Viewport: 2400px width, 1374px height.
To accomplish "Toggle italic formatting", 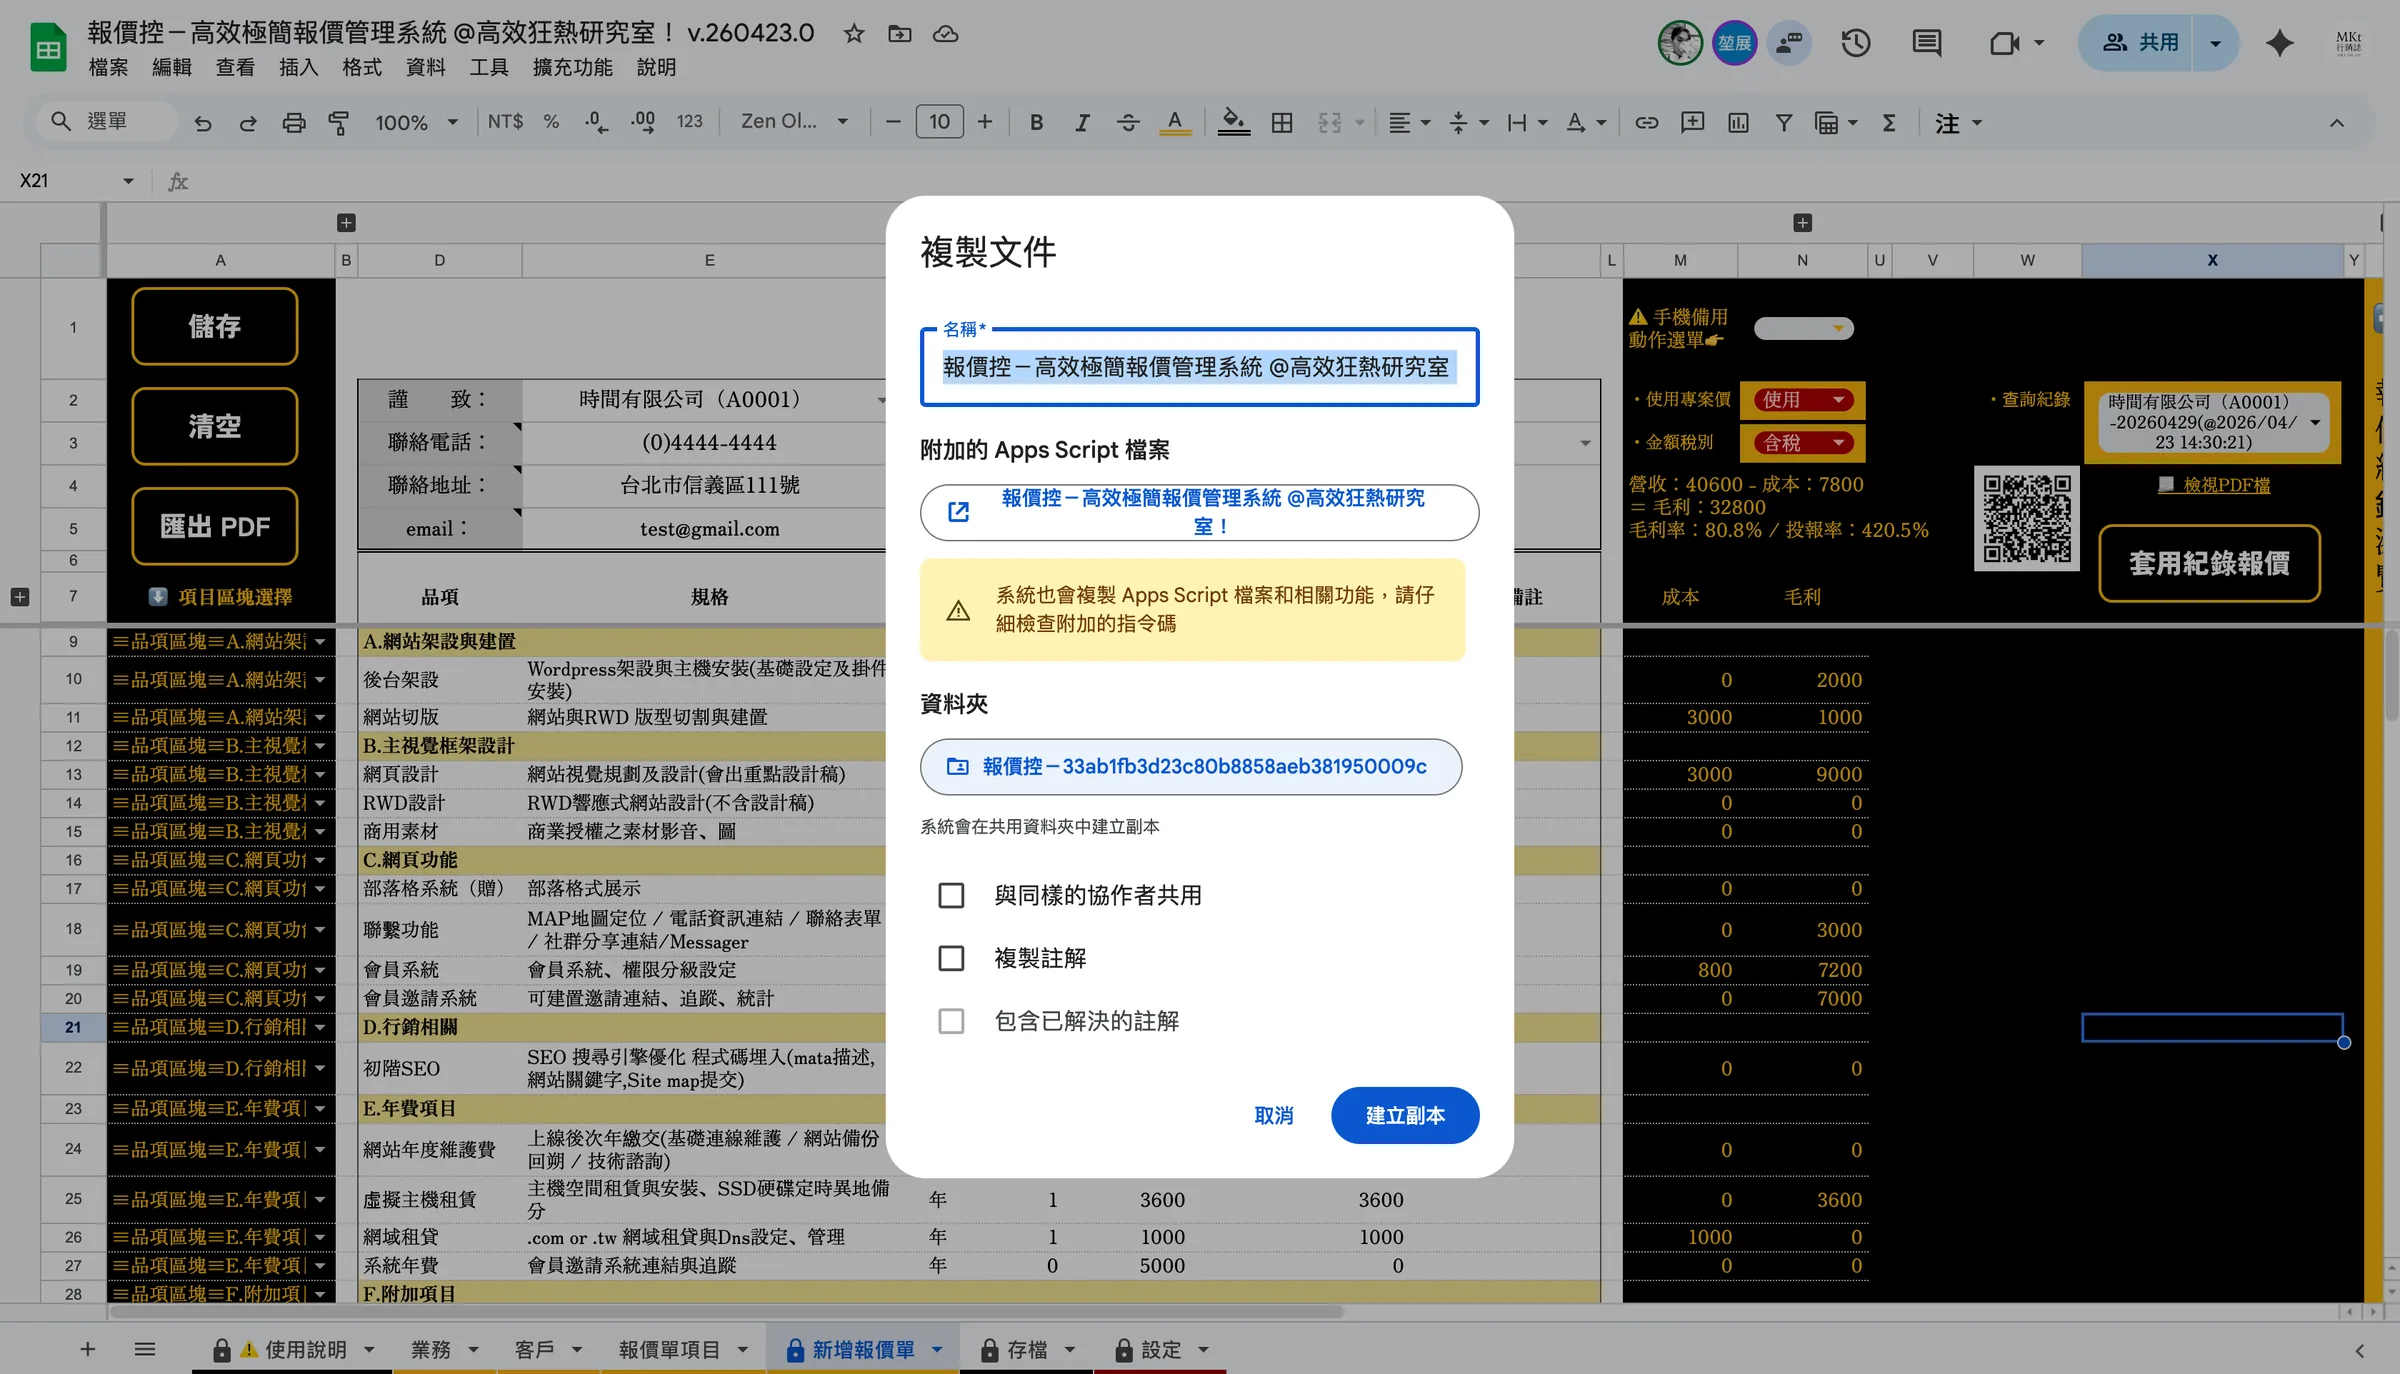I will click(1082, 122).
